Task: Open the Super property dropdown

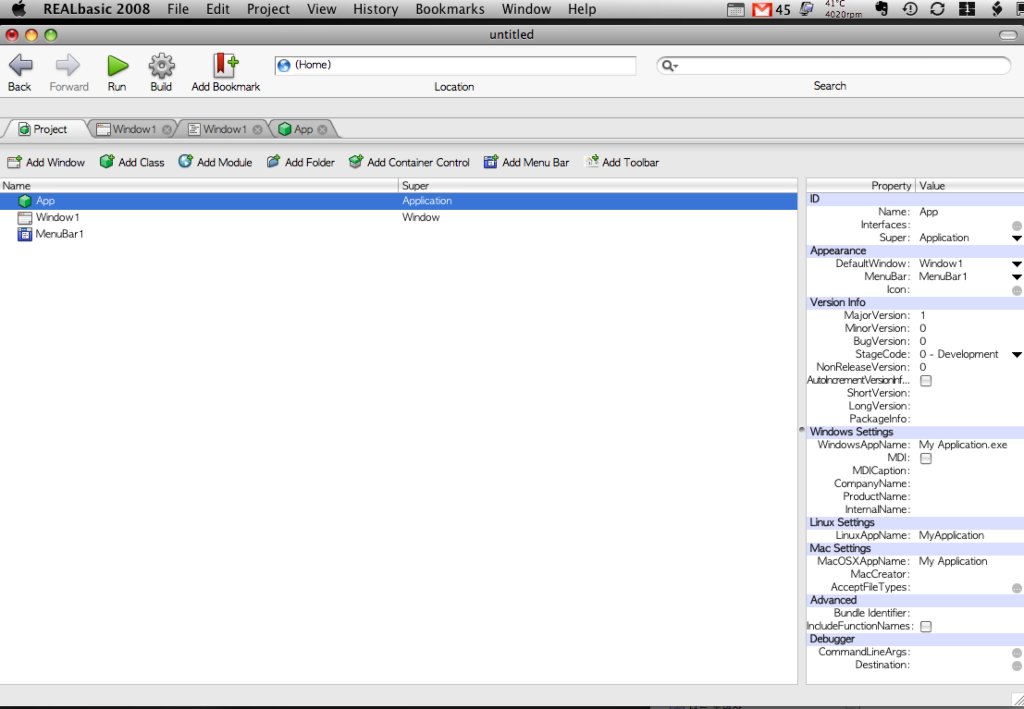Action: coord(1017,238)
